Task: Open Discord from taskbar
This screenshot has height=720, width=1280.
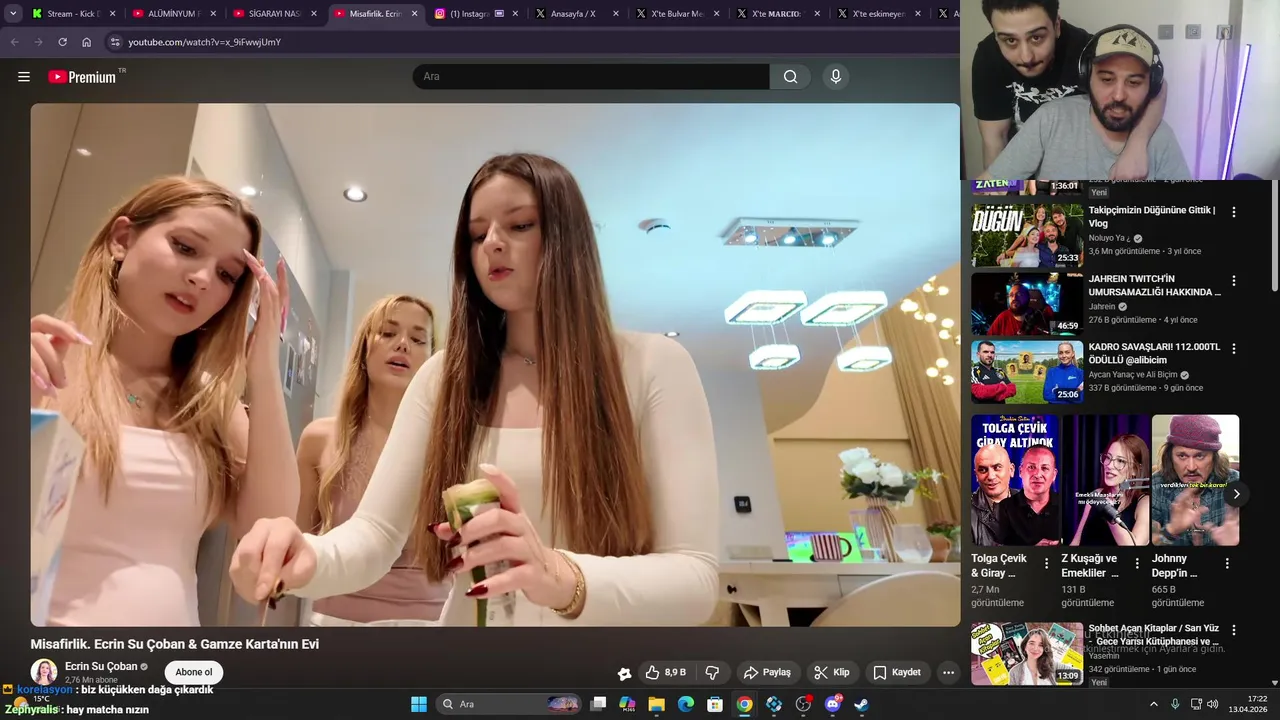Action: [832, 704]
